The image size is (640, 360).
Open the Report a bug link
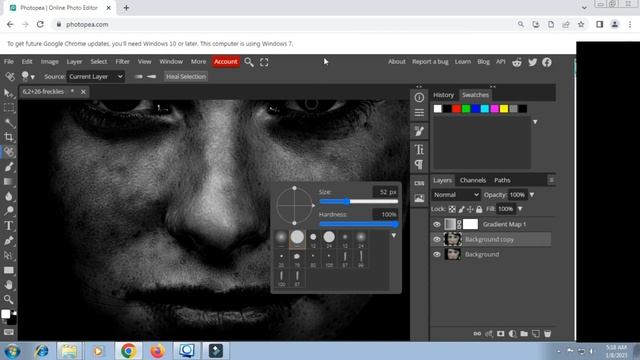(430, 62)
